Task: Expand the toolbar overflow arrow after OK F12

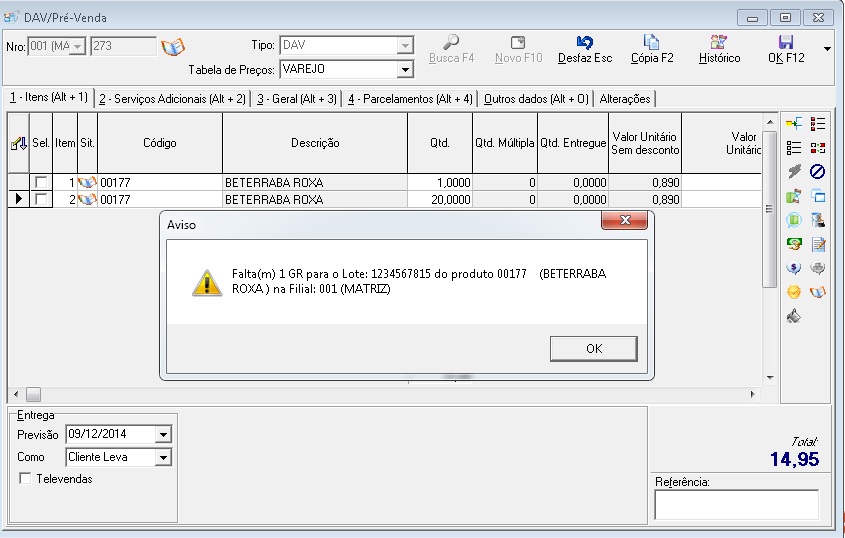Action: point(827,49)
